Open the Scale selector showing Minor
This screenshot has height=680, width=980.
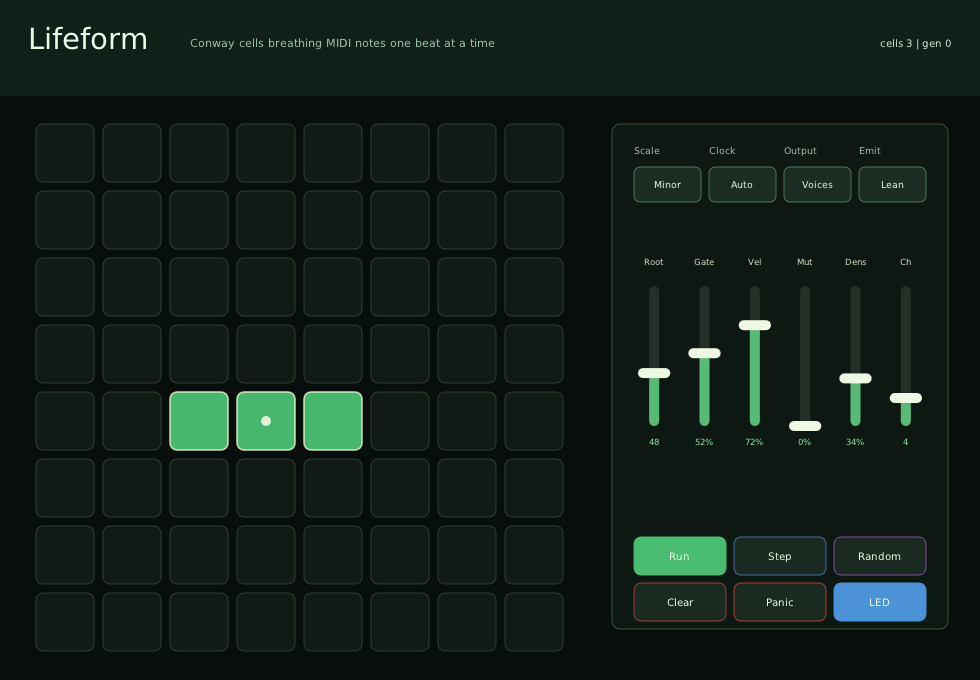click(667, 184)
